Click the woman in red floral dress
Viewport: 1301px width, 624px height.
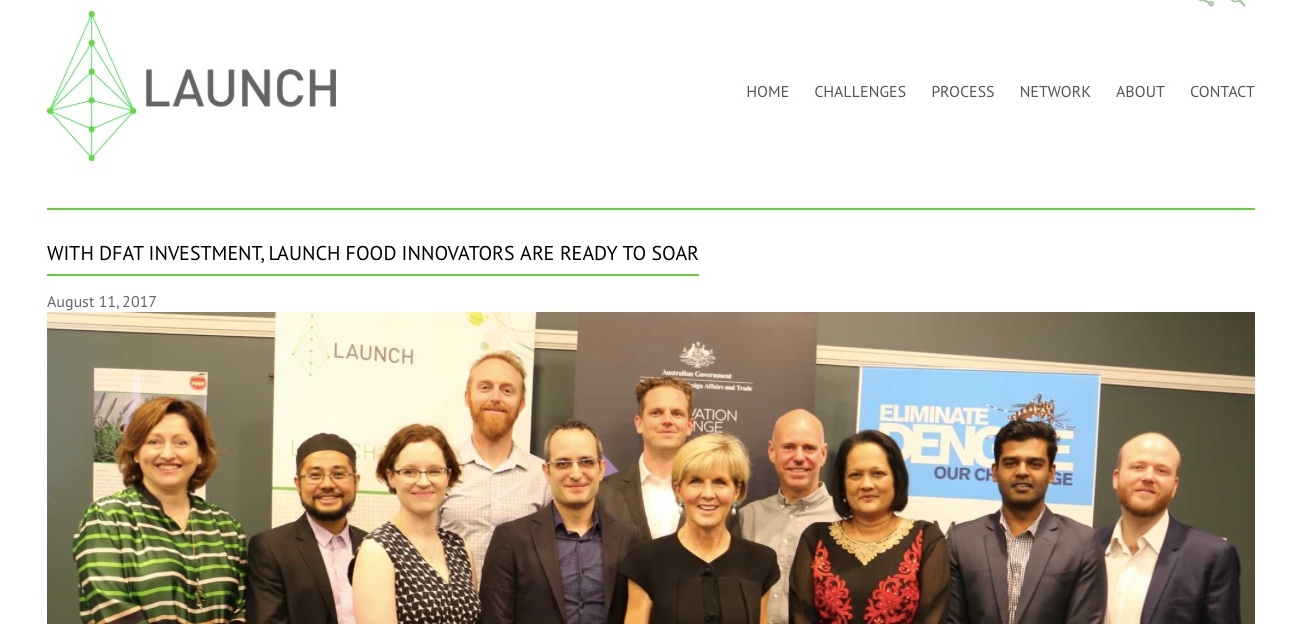click(868, 530)
